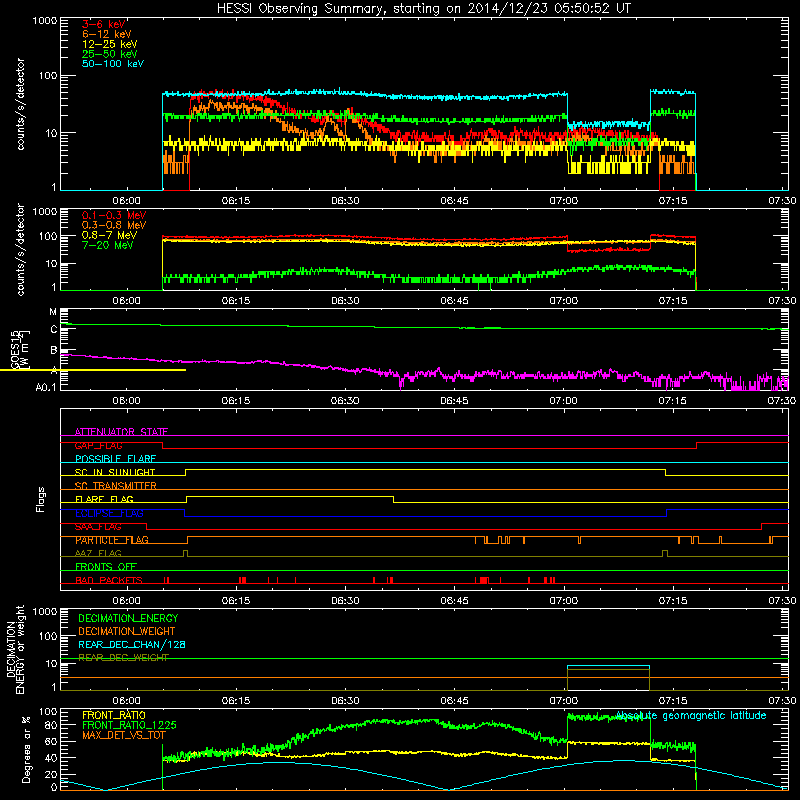This screenshot has height=800, width=800.
Task: Click the 0.8-7 MeV legend label
Action: [109, 235]
